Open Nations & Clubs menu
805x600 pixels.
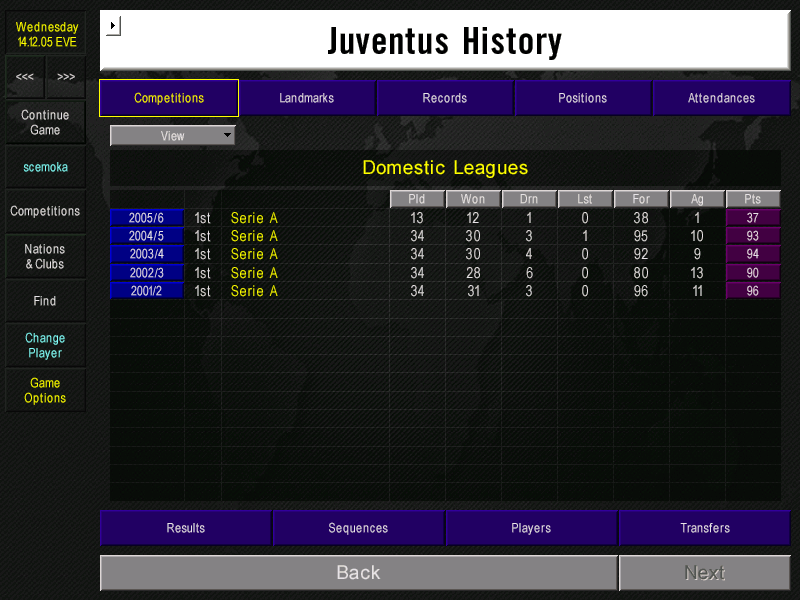tap(45, 256)
